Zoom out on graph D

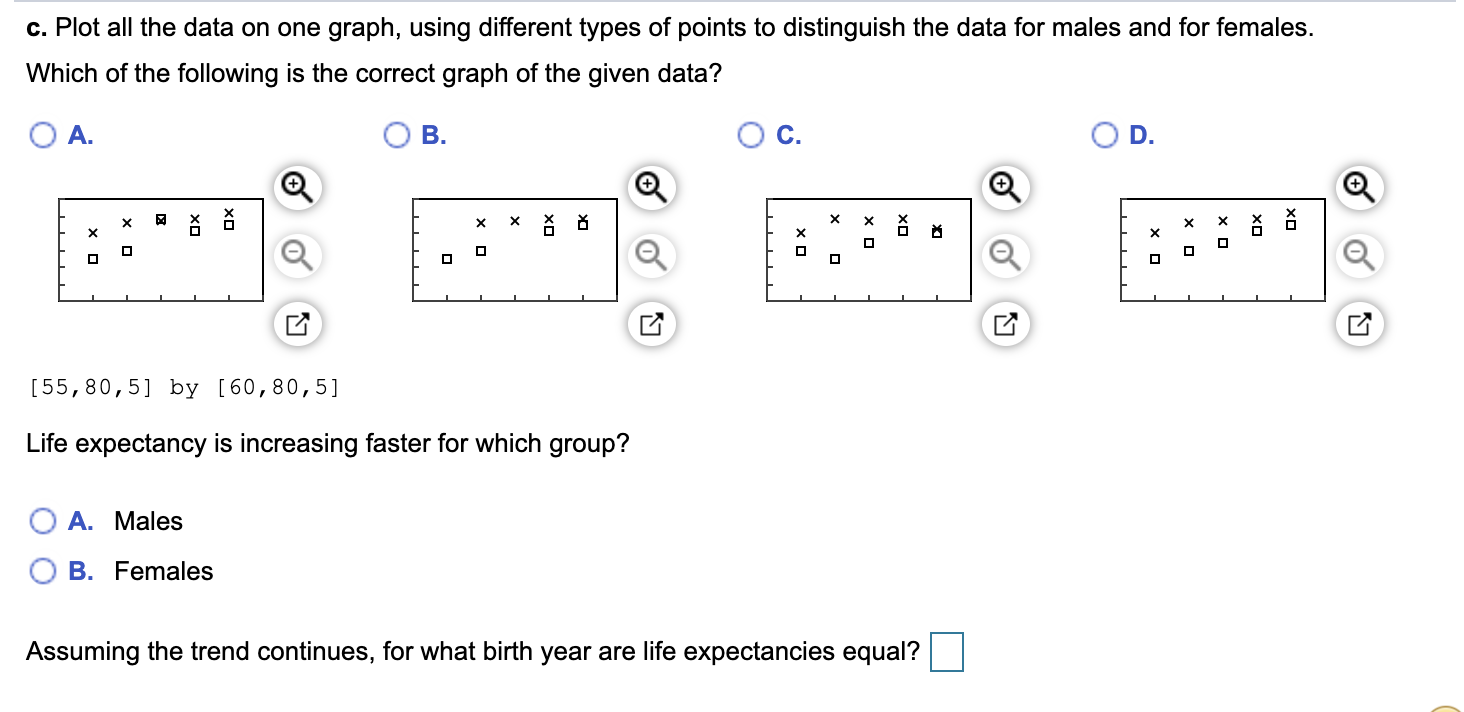pyautogui.click(x=1360, y=255)
